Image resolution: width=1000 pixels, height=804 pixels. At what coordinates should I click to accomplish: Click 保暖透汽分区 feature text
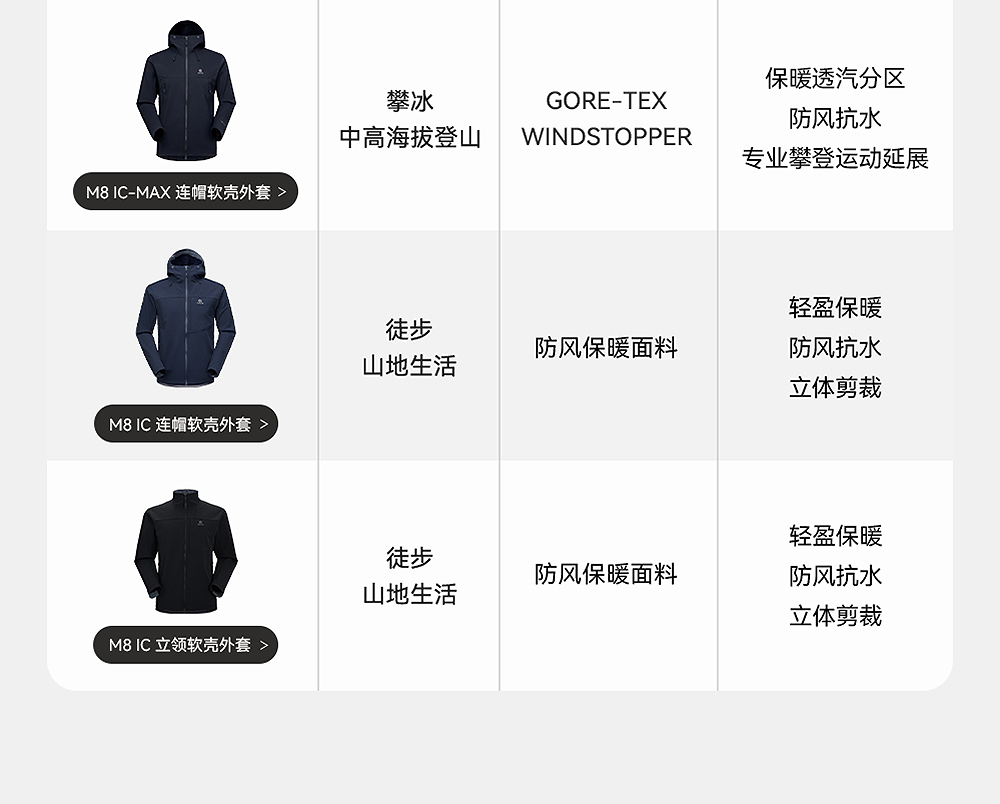(835, 78)
